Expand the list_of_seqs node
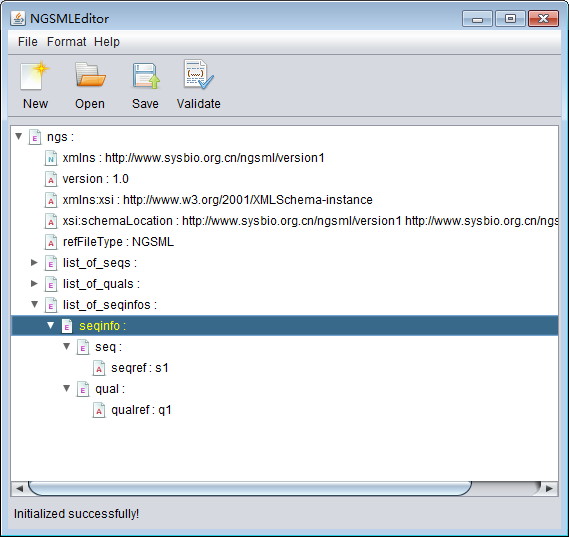Image resolution: width=569 pixels, height=537 pixels. [x=34, y=262]
